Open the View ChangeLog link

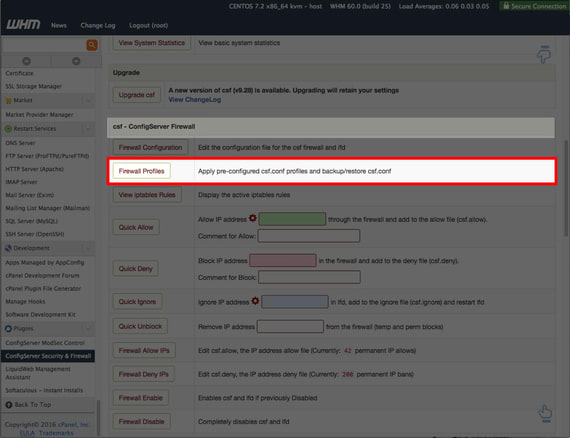194,100
